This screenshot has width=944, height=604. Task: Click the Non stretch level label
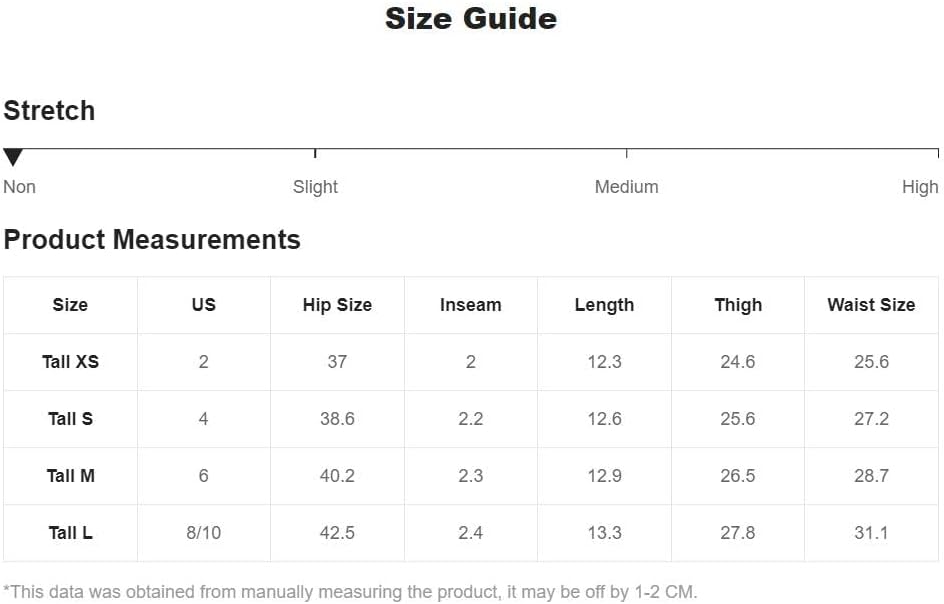coord(19,187)
